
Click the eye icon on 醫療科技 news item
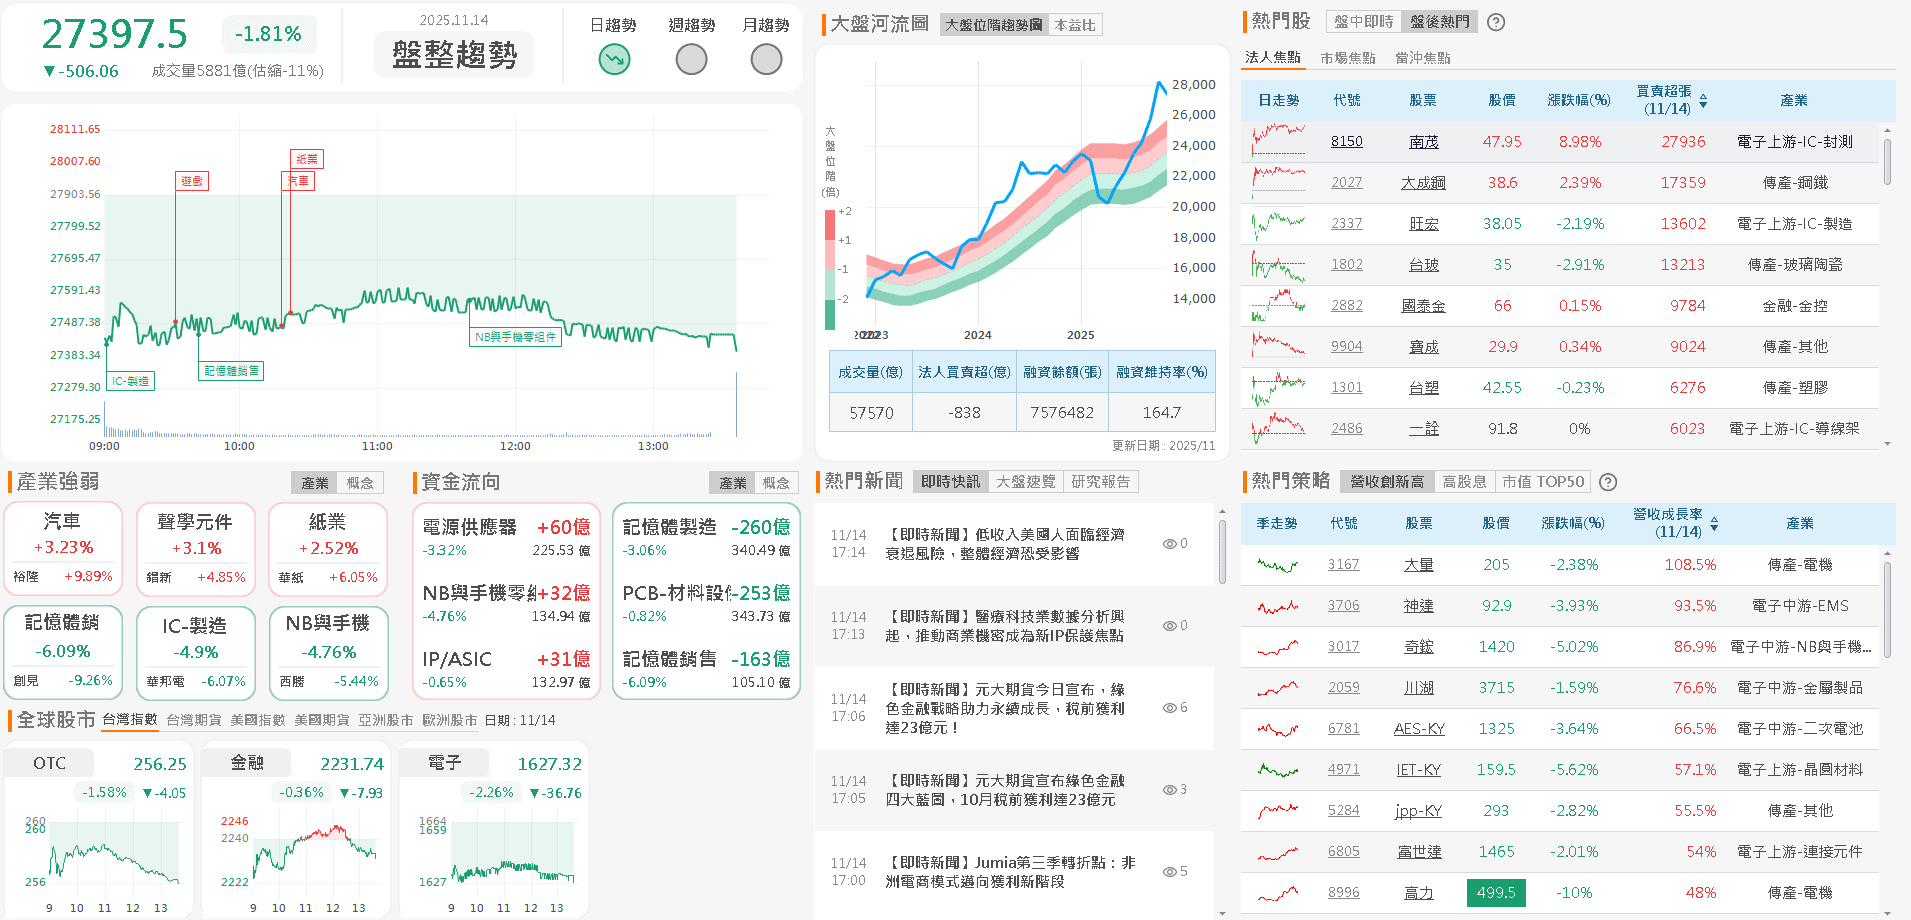tap(1168, 626)
